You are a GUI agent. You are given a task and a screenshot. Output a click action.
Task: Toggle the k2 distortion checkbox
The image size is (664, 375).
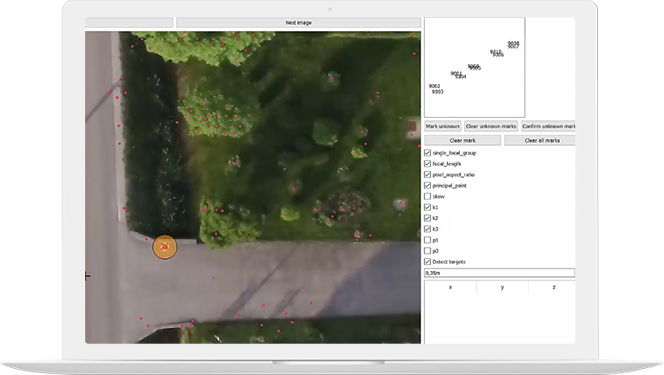(x=427, y=218)
